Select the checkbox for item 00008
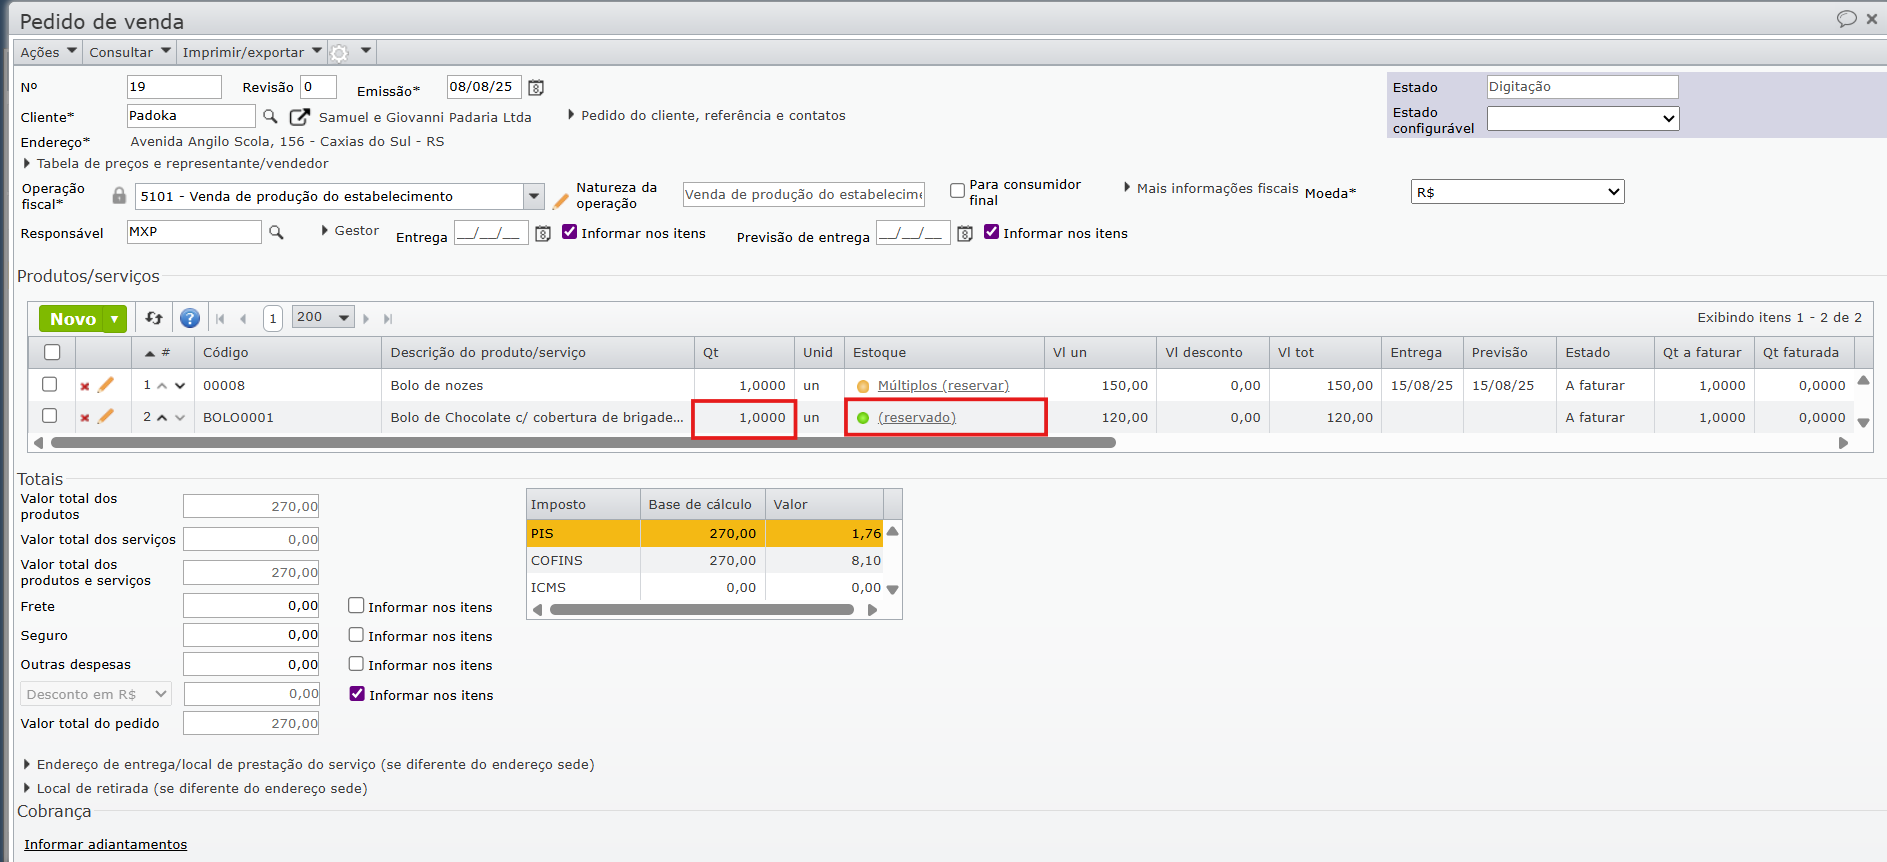Viewport: 1887px width, 862px height. pos(49,384)
